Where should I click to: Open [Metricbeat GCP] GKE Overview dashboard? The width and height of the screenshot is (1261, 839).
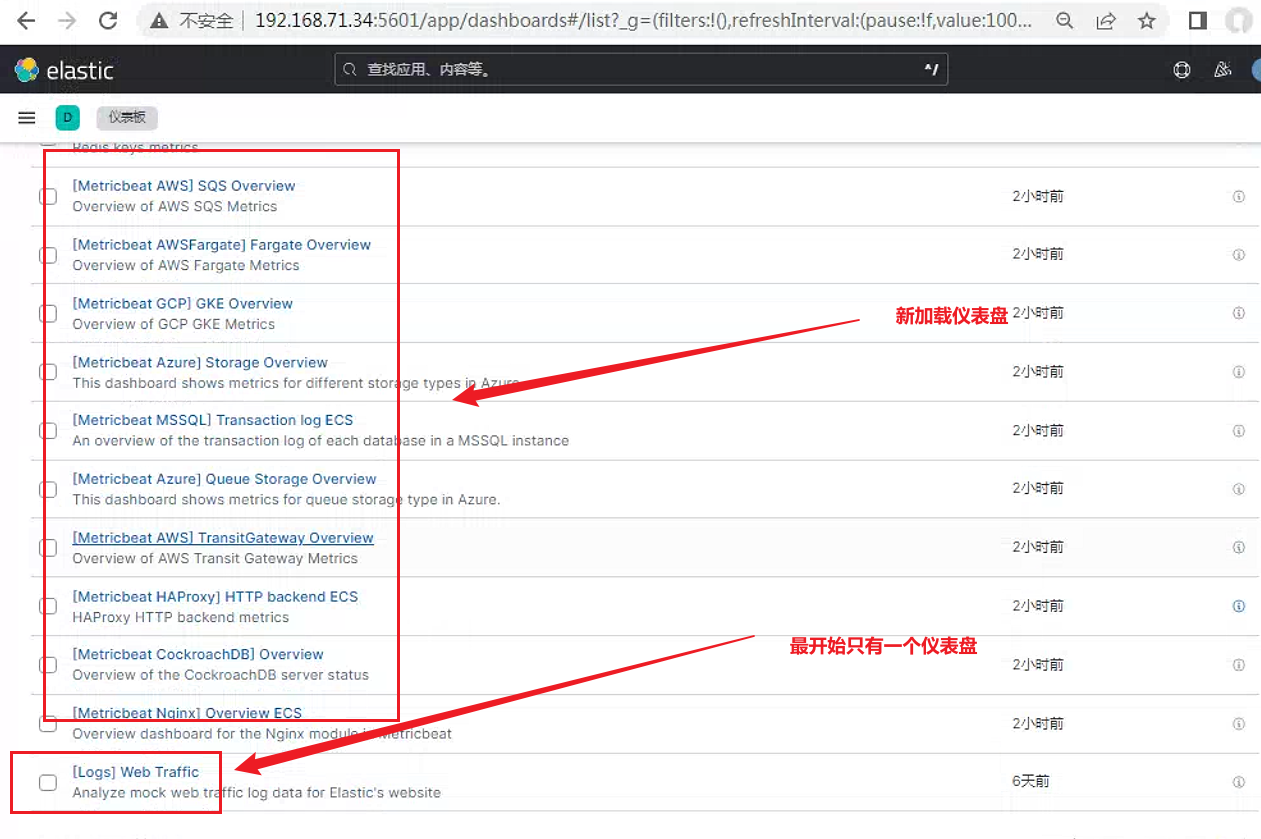click(183, 304)
